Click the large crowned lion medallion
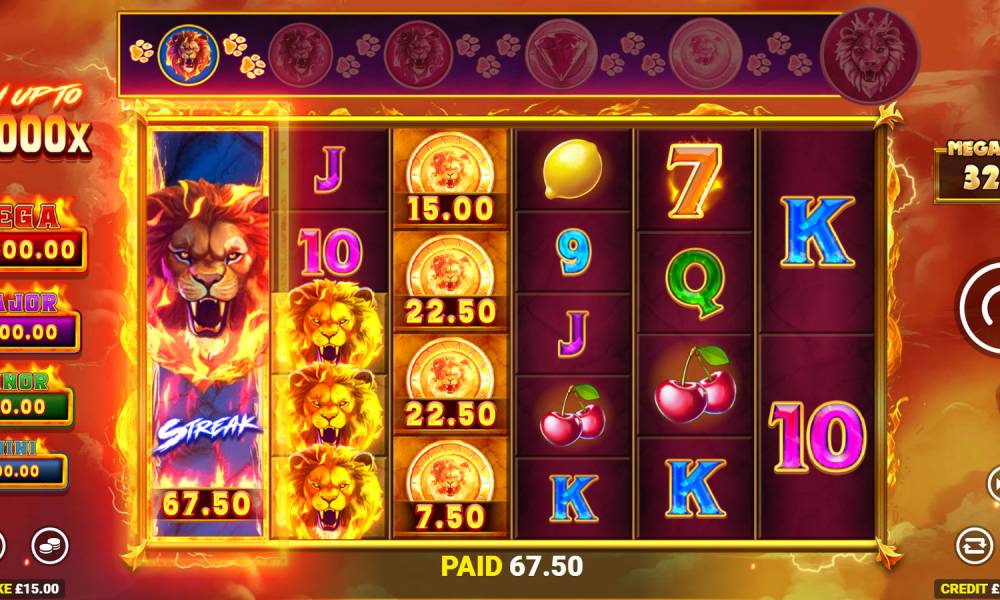 (870, 54)
